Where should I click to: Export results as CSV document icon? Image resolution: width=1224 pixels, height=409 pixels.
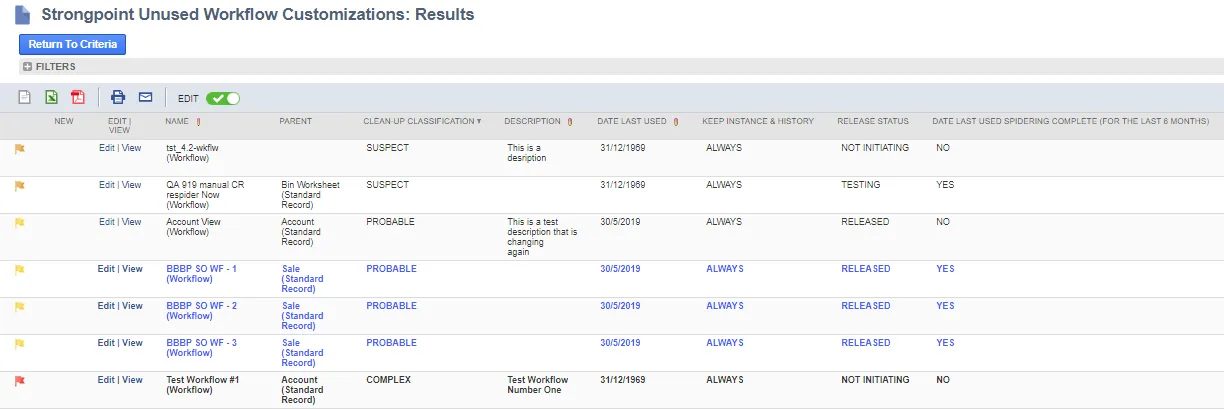tap(26, 97)
